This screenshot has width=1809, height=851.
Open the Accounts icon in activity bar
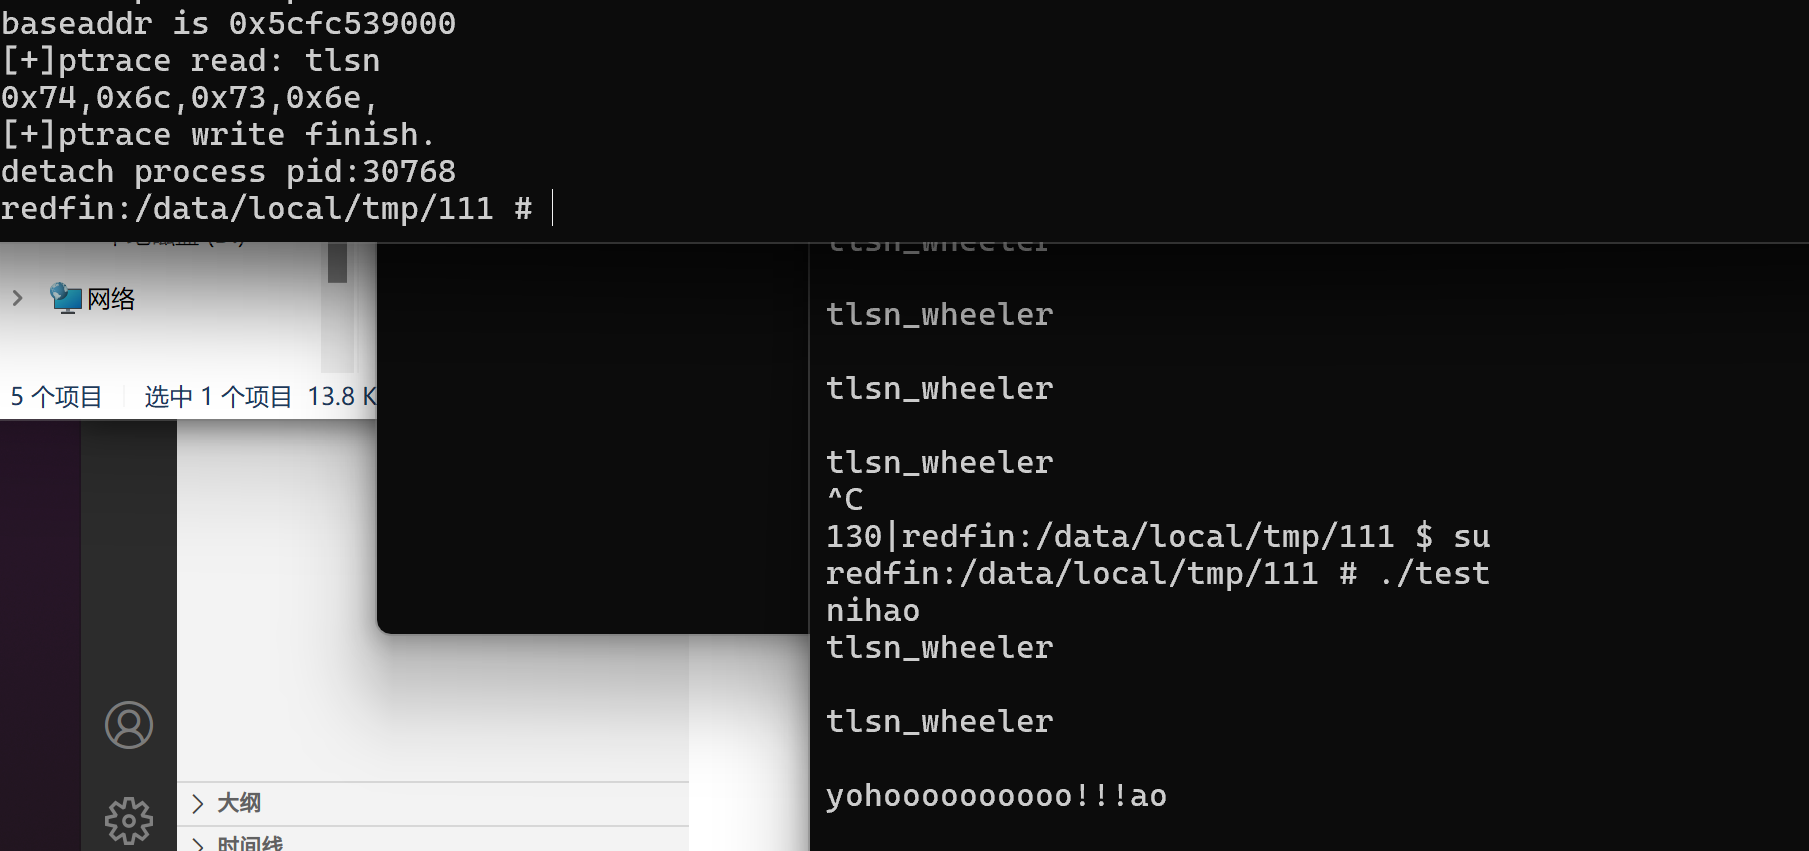pyautogui.click(x=129, y=725)
